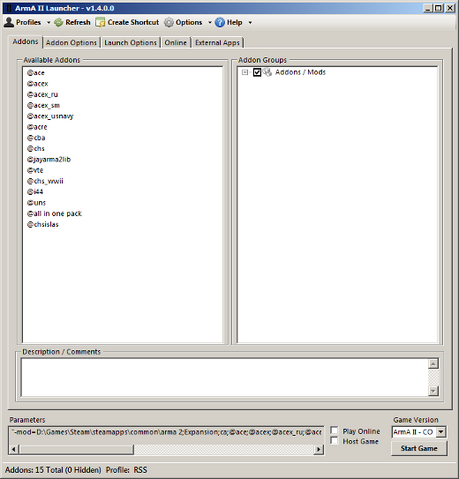This screenshot has height=479, width=459.
Task: Click the Addons: 15 Total status text
Action: pos(53,470)
